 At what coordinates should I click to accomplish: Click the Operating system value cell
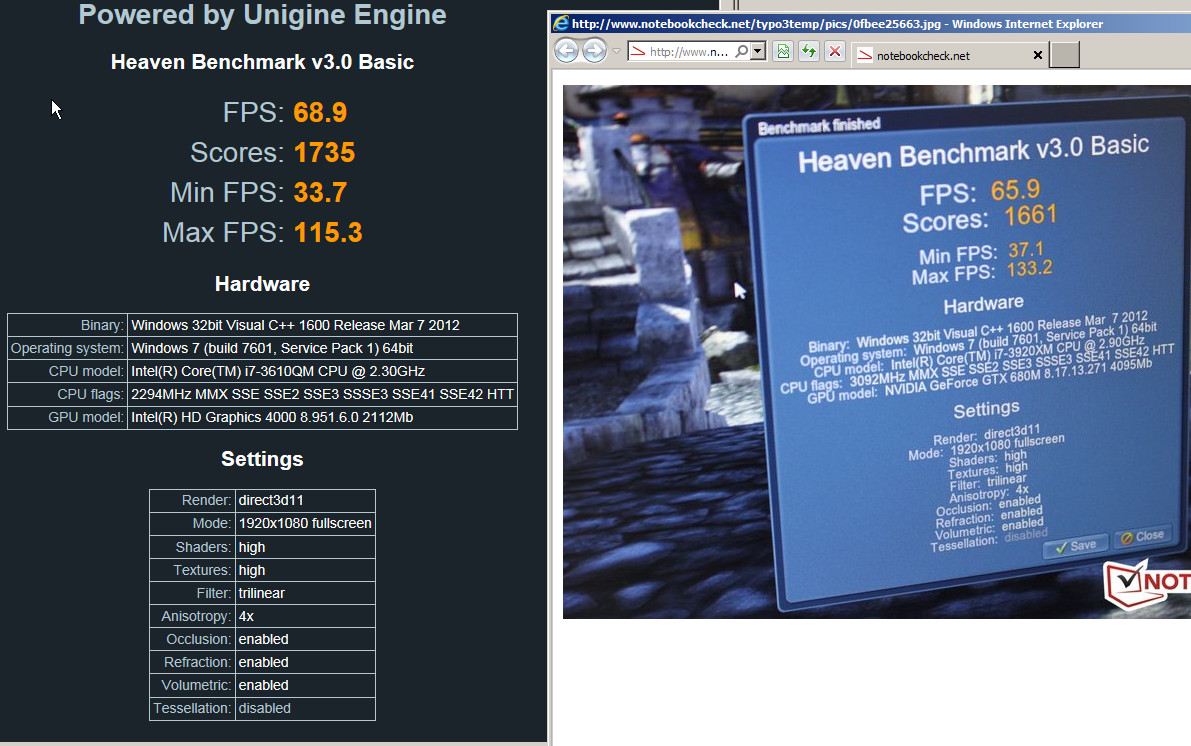[x=322, y=348]
